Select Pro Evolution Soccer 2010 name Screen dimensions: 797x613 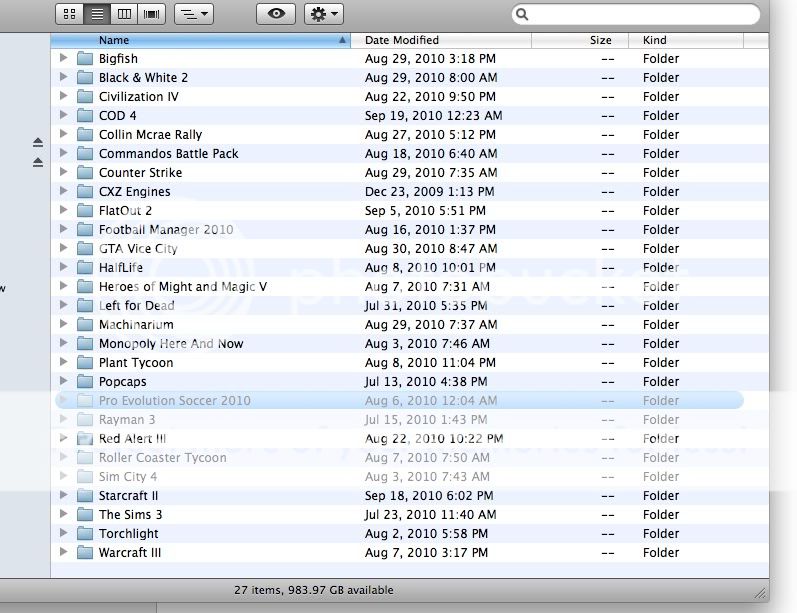[174, 401]
